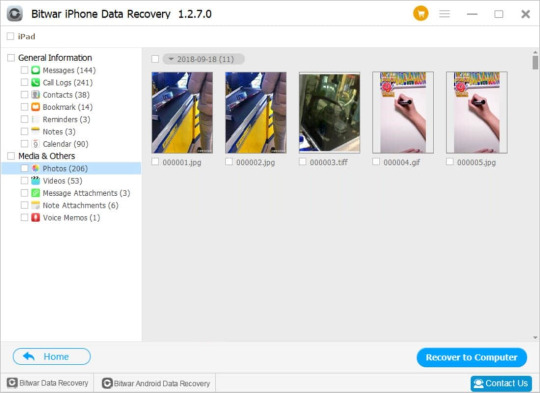The width and height of the screenshot is (540, 393).
Task: Click the Home button
Action: [x=52, y=356]
